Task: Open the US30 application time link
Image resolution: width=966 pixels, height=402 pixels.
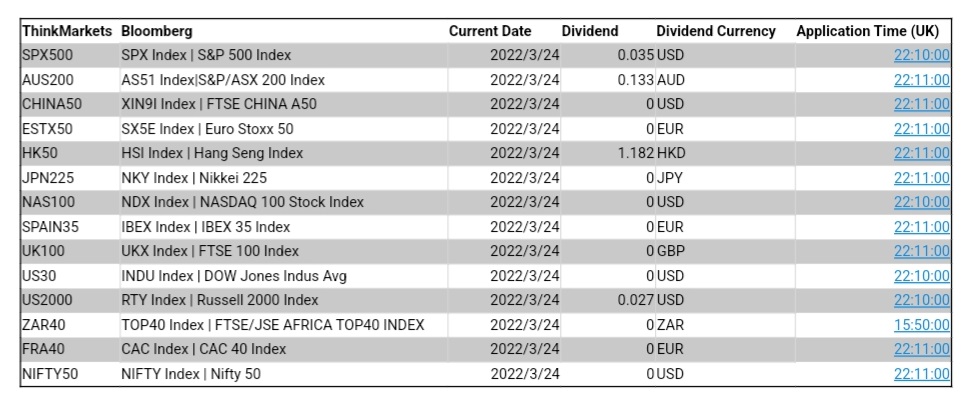Action: point(921,276)
